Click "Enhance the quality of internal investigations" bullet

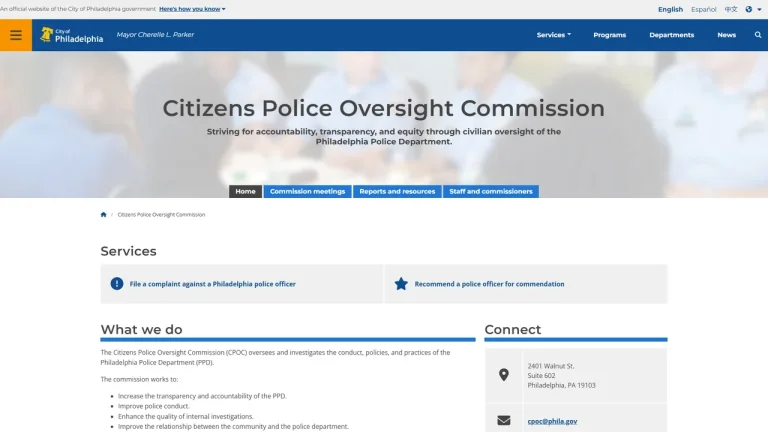point(186,416)
